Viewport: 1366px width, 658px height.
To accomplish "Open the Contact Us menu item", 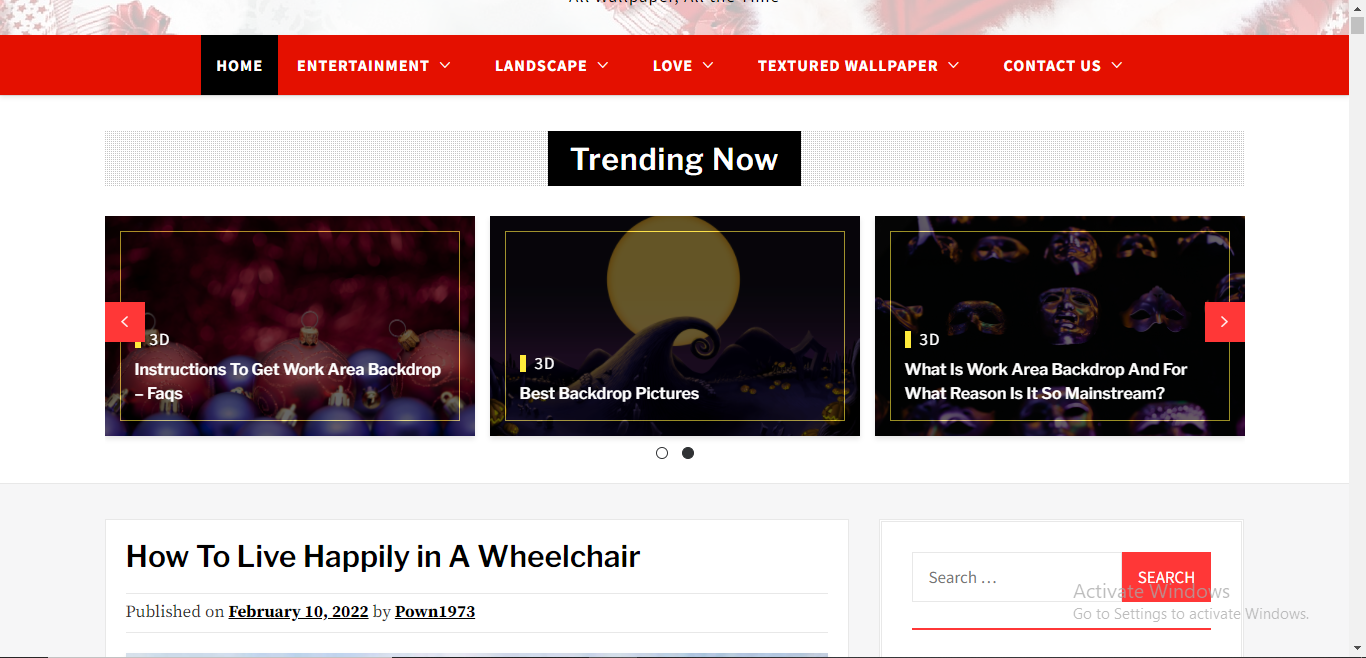I will click(x=1052, y=66).
